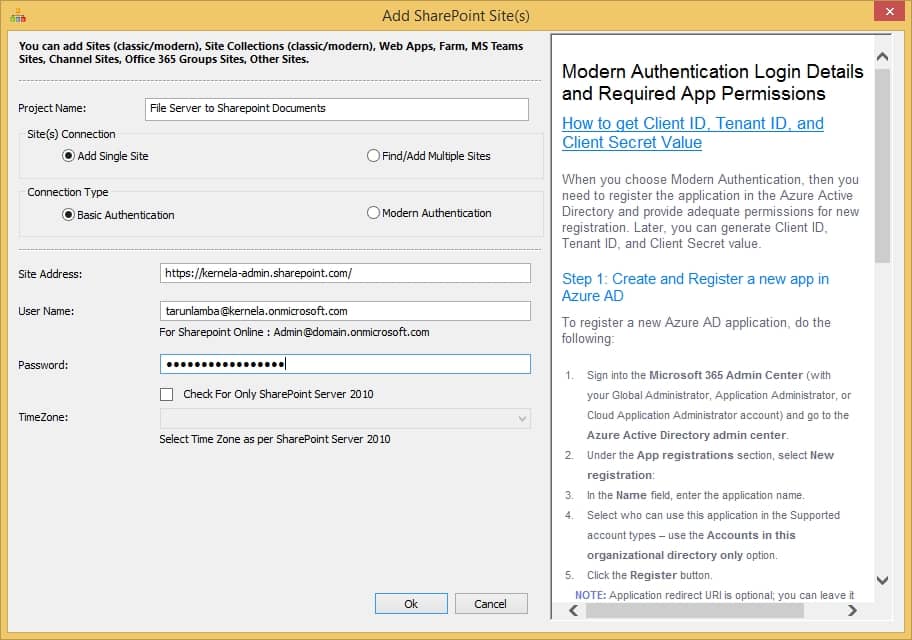Screen dimensions: 912x640
Task: Click the 'NOTE: Application redirect URI' text
Action: click(714, 595)
